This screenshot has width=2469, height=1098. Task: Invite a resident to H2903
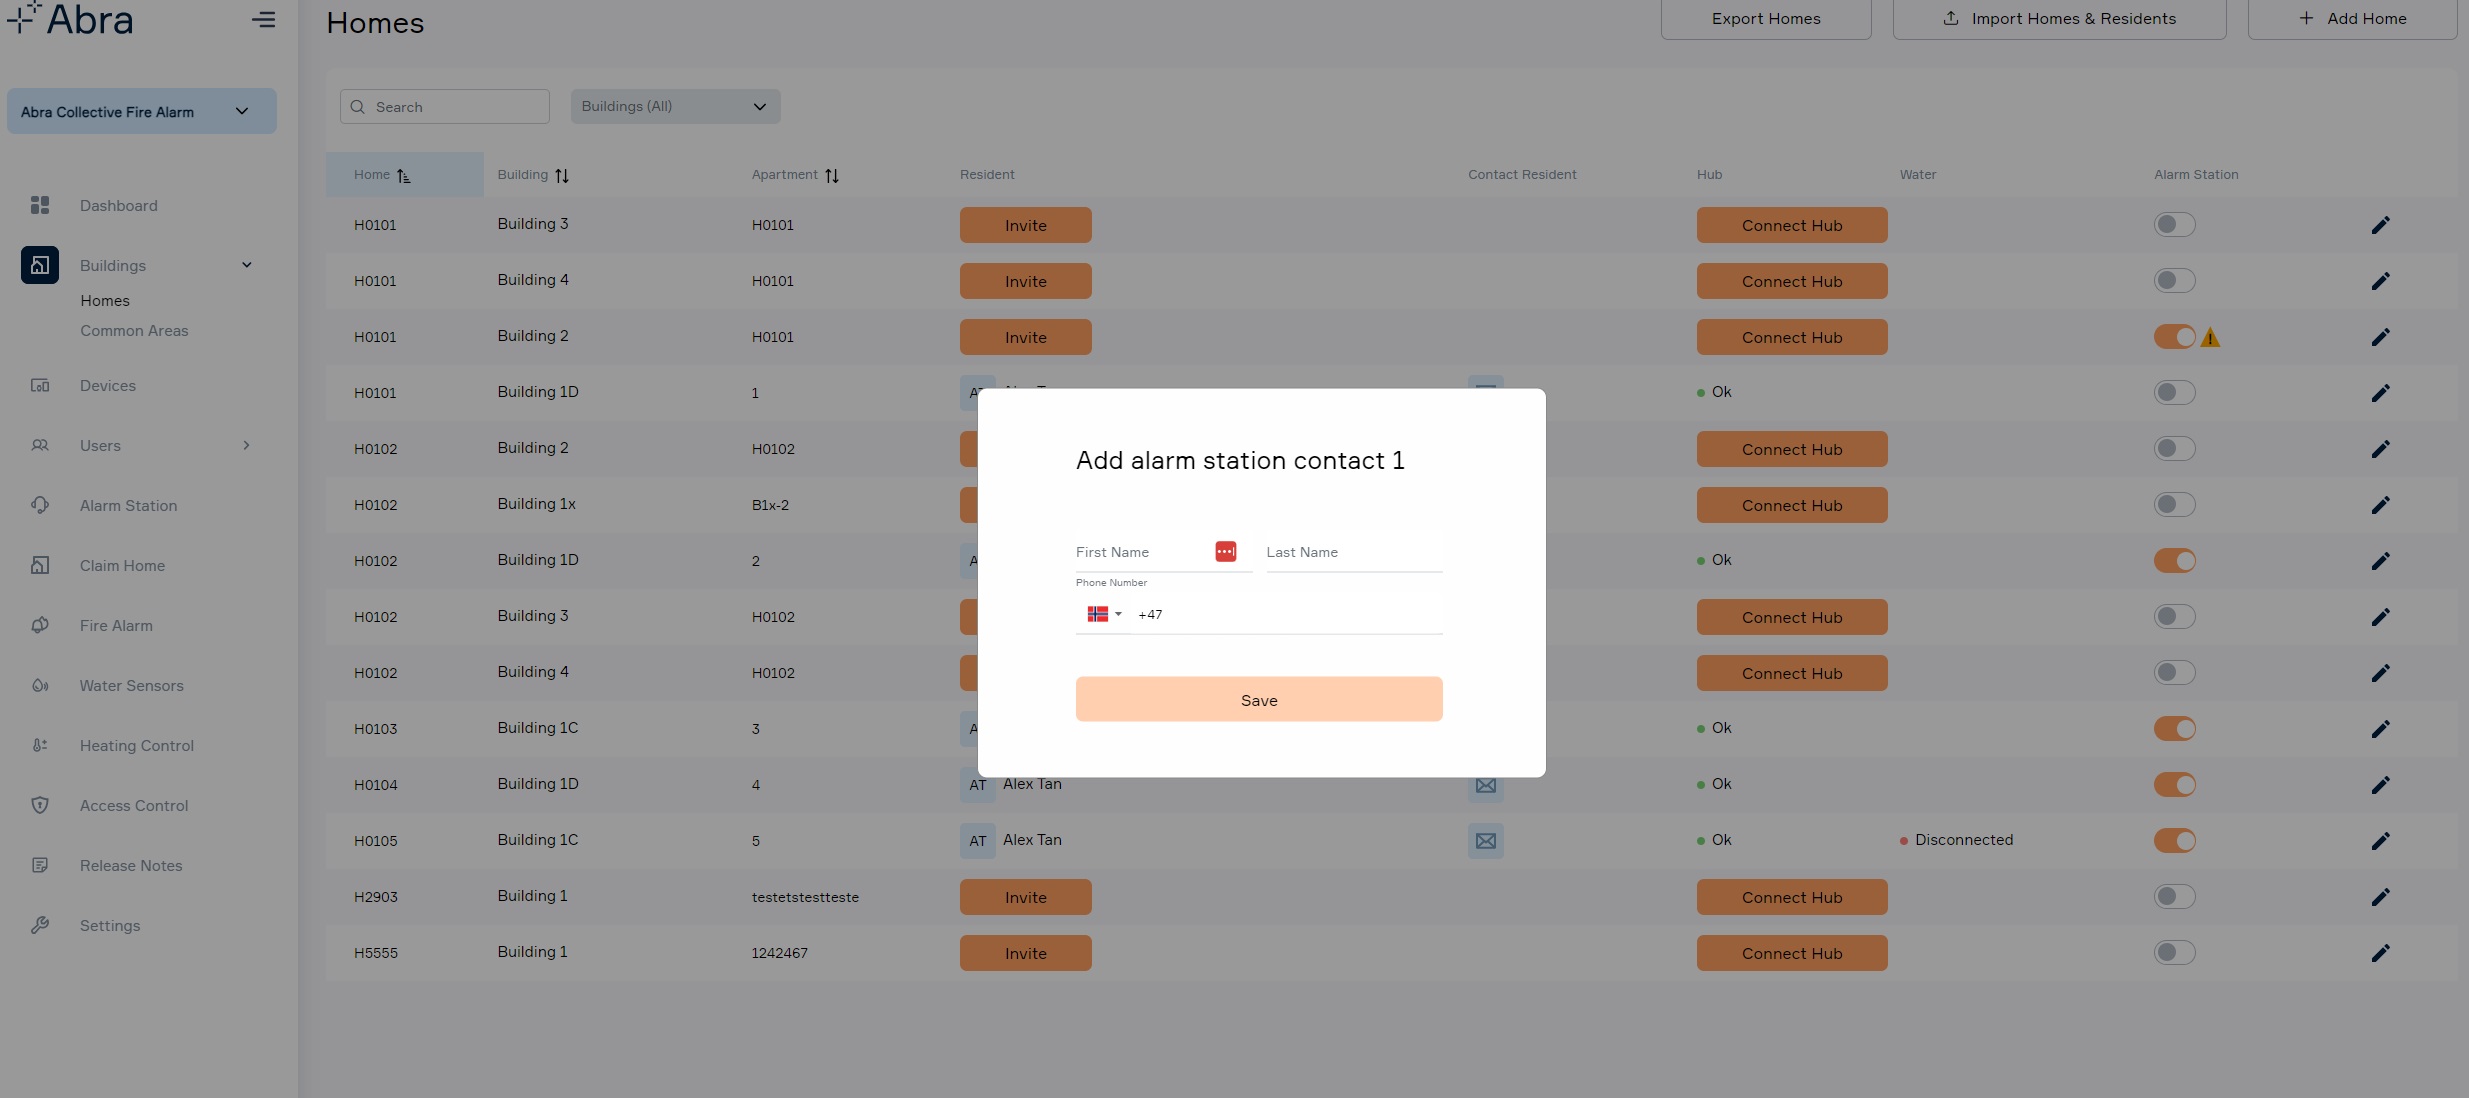[1026, 897]
